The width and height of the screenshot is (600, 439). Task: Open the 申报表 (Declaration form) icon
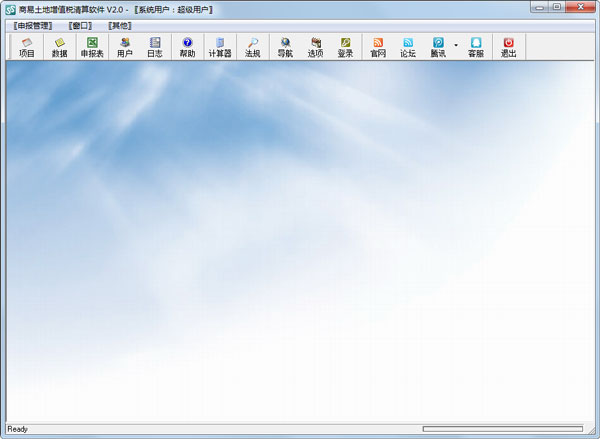[x=92, y=47]
